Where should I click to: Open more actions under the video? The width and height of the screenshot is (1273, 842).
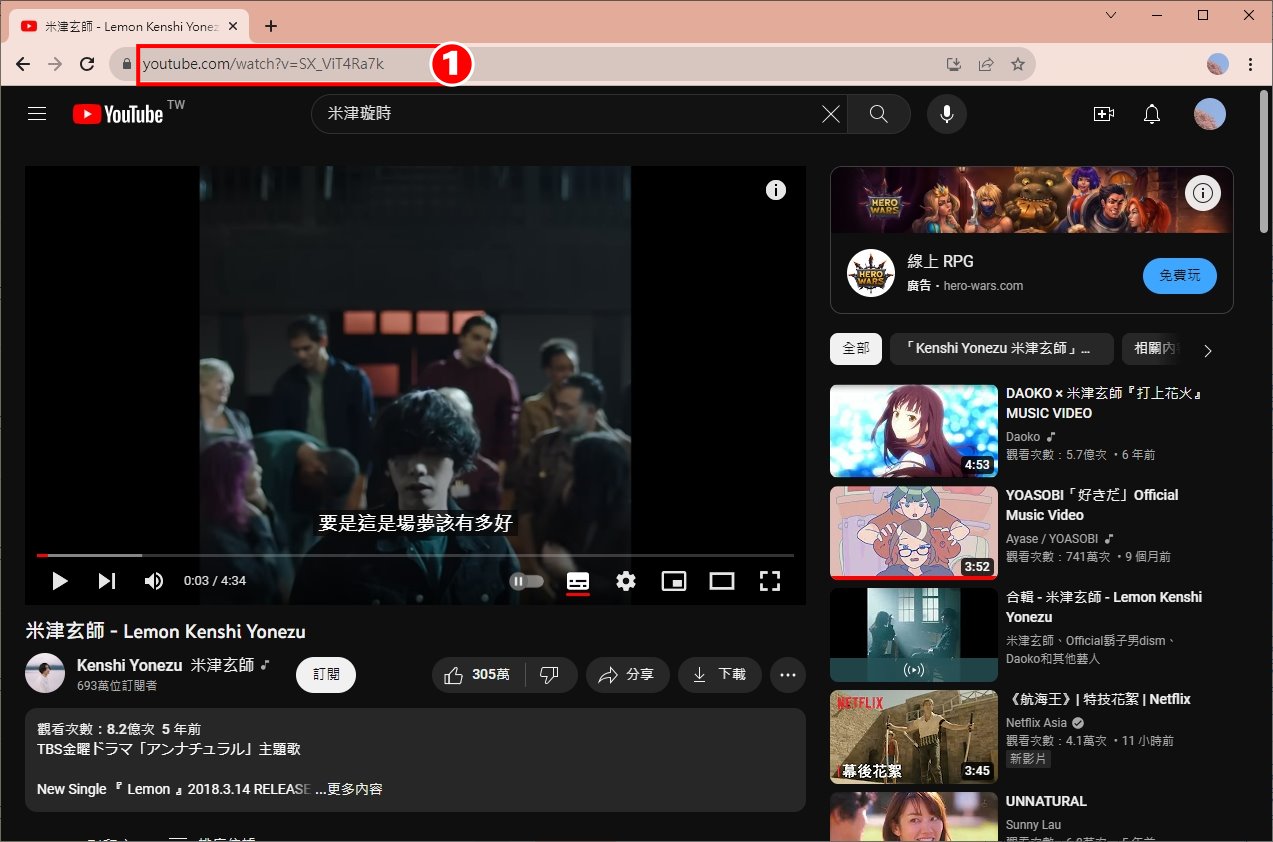tap(788, 675)
